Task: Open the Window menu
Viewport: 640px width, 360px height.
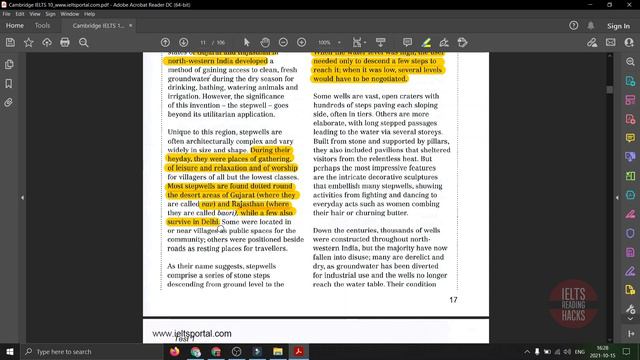Action: pos(70,14)
